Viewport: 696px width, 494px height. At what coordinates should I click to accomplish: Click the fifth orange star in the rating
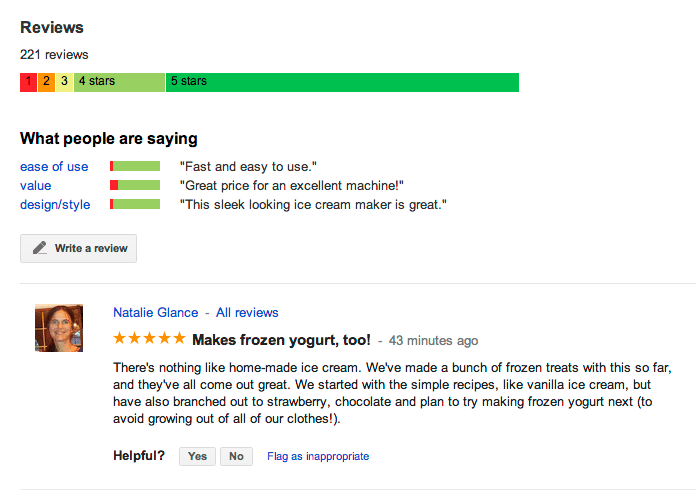(x=179, y=338)
